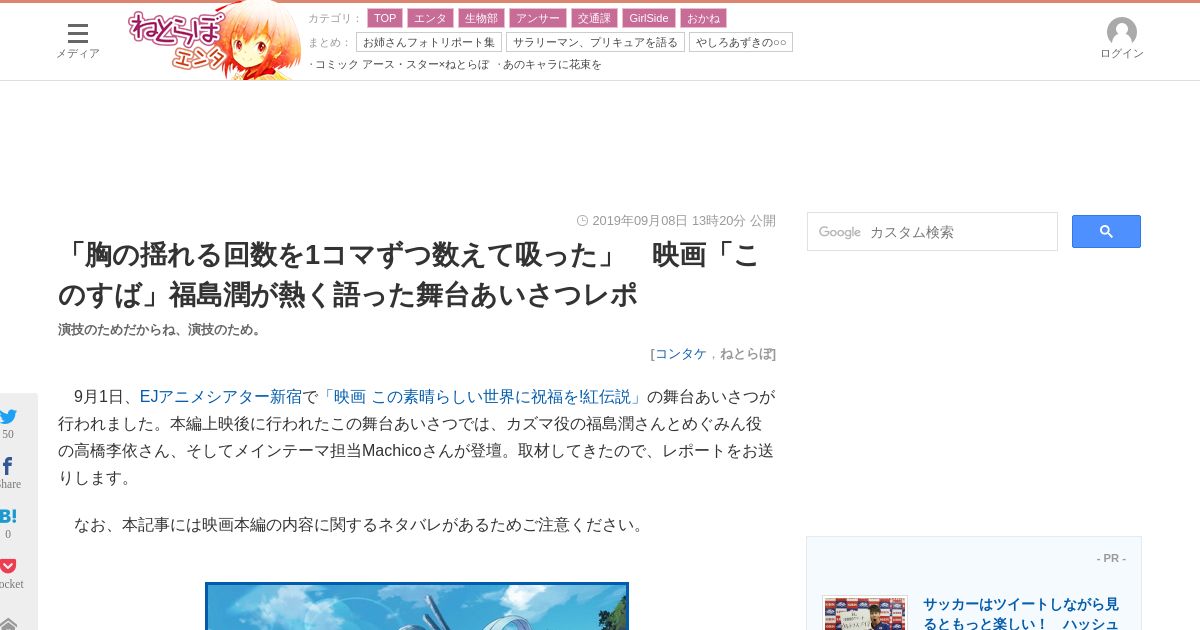Image resolution: width=1200 pixels, height=630 pixels.
Task: Open サラリーマン、プリキュアを語る summary link
Action: tap(595, 42)
